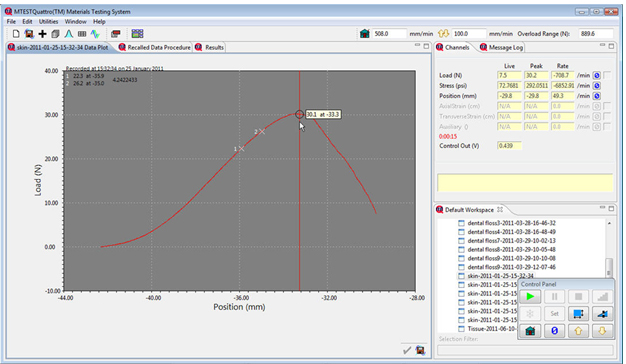The image size is (626, 364).
Task: Click the Control Out 0.439 value
Action: (x=509, y=146)
